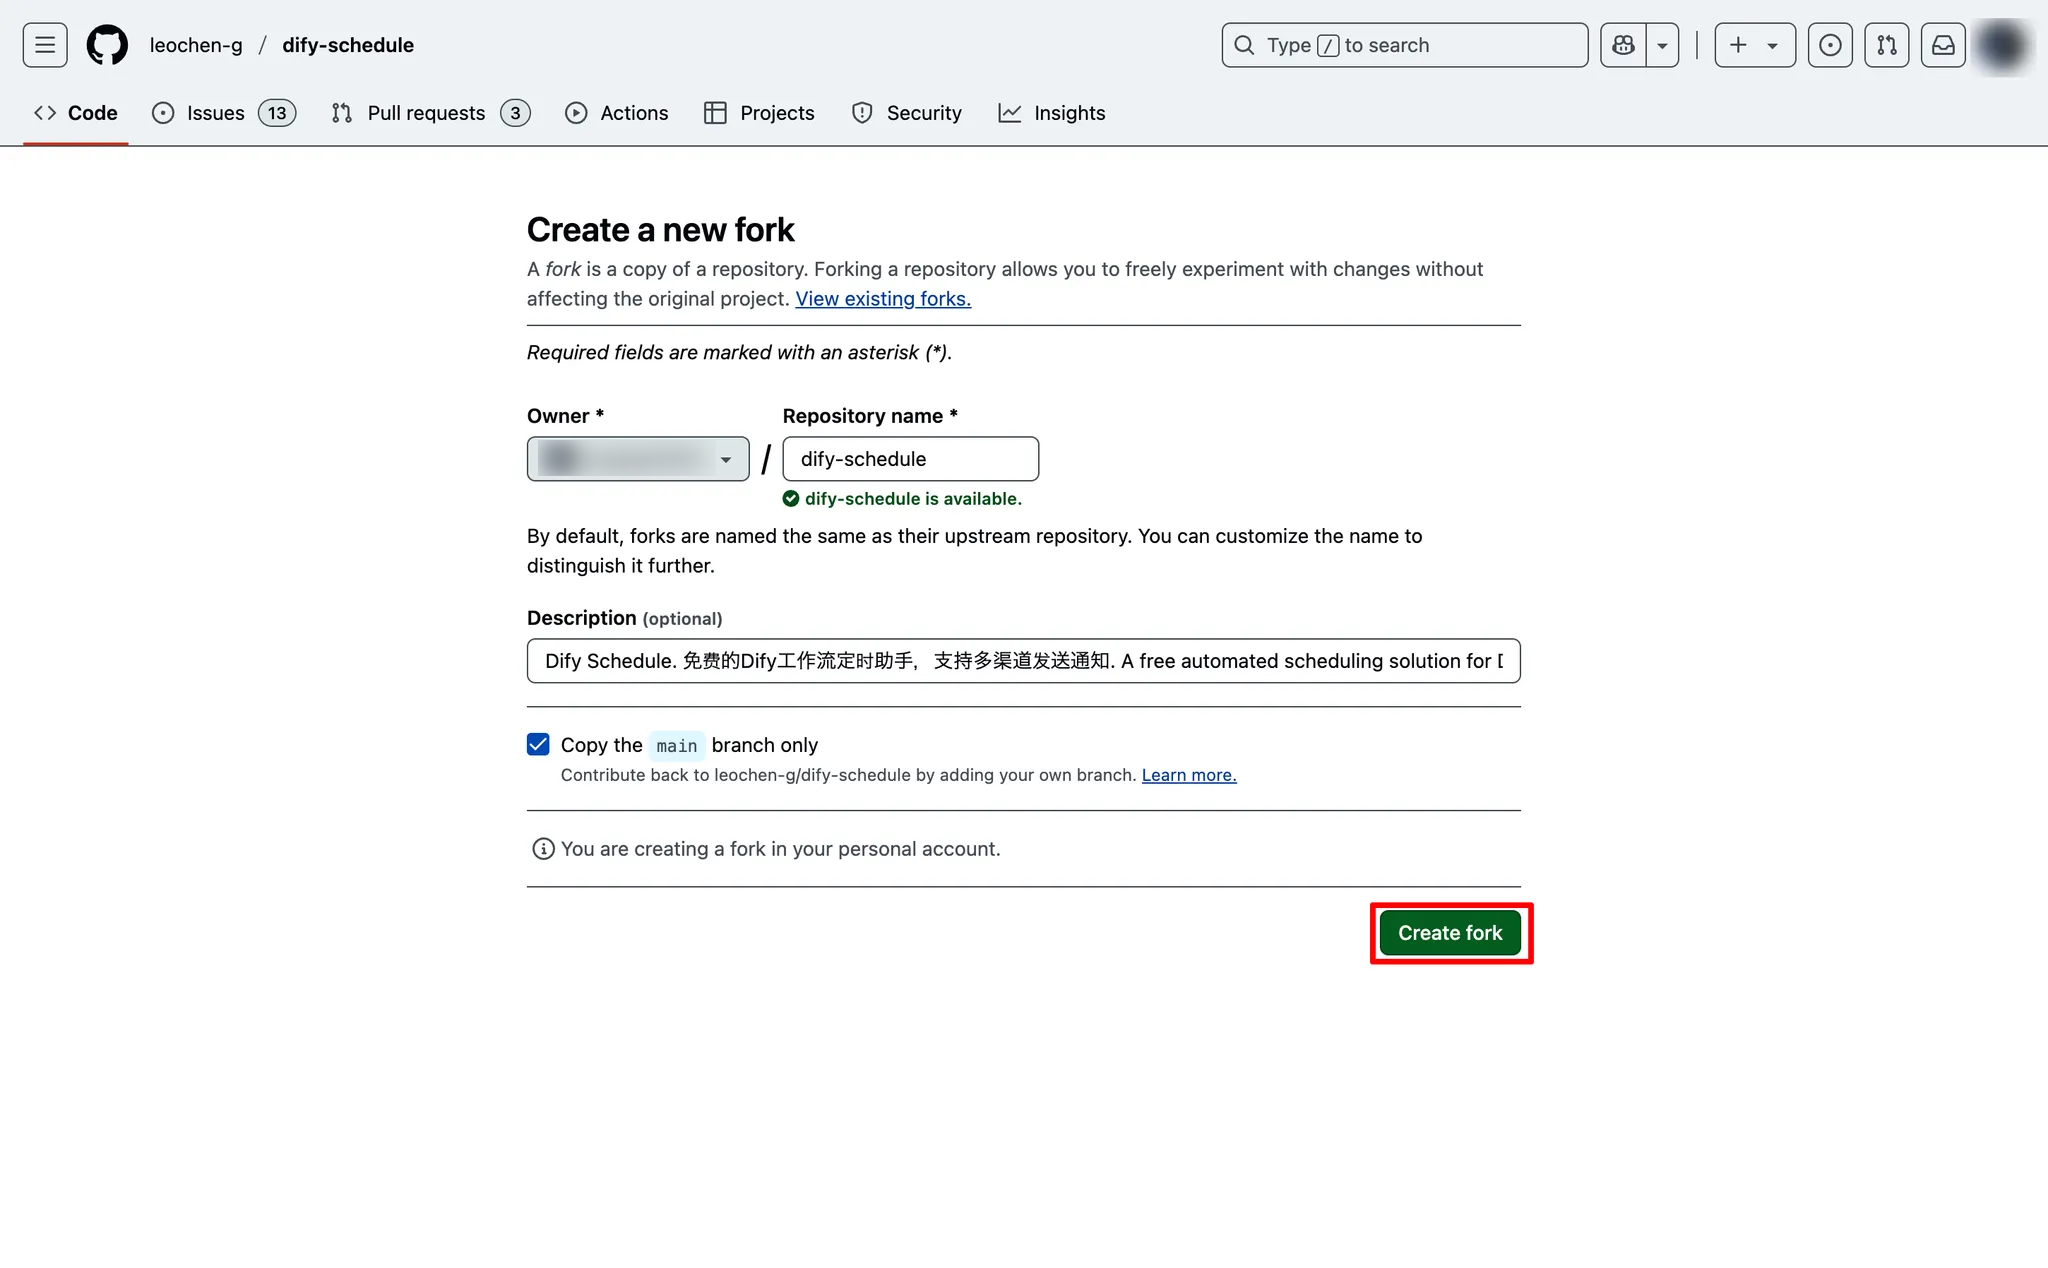This screenshot has width=2048, height=1268.
Task: Click the Learn more link
Action: tap(1188, 775)
